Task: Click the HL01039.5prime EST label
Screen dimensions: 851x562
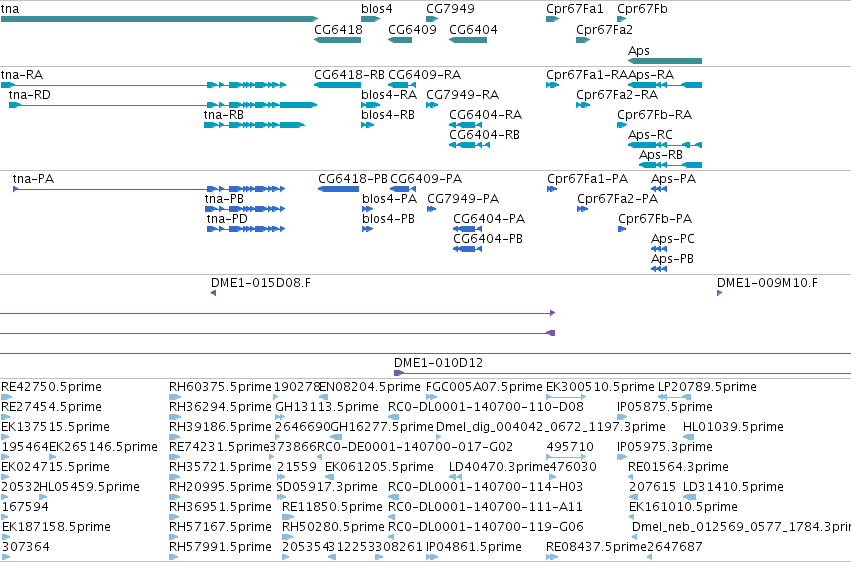Action: [733, 427]
